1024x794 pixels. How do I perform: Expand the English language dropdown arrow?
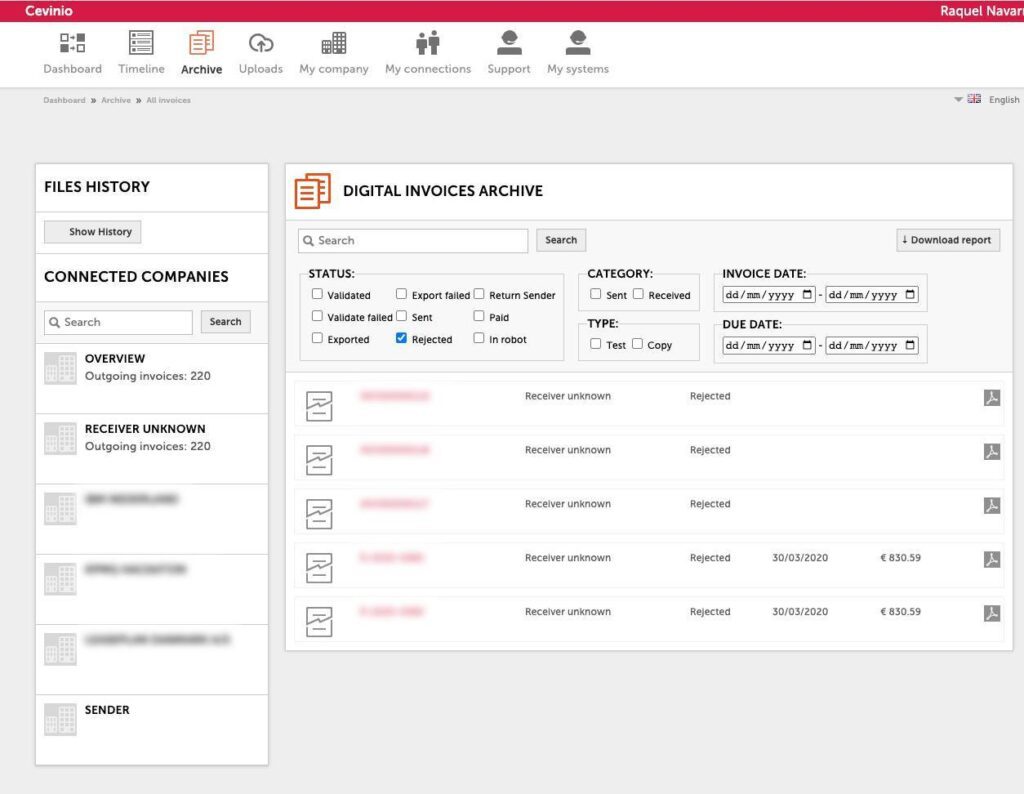point(958,99)
